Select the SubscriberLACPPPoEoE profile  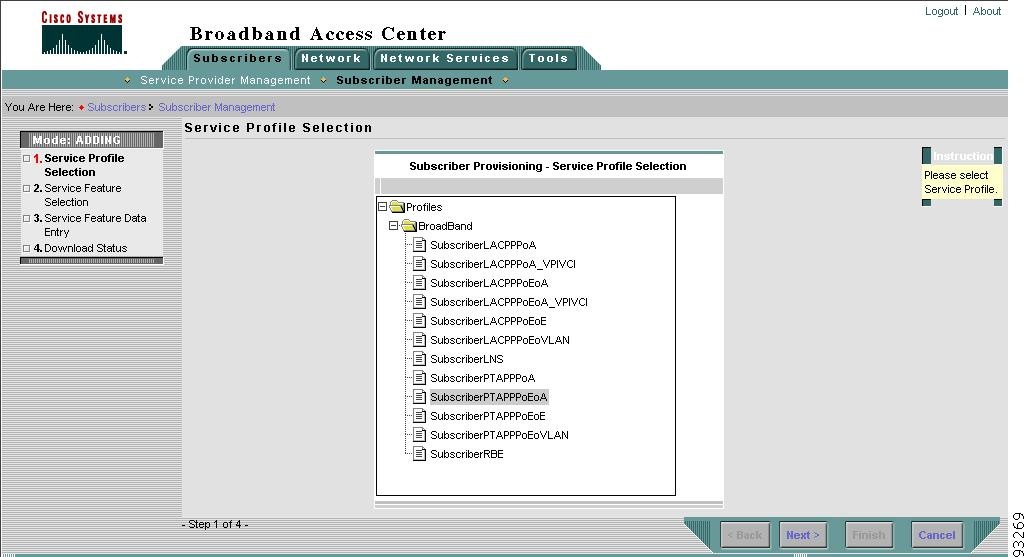pos(488,321)
